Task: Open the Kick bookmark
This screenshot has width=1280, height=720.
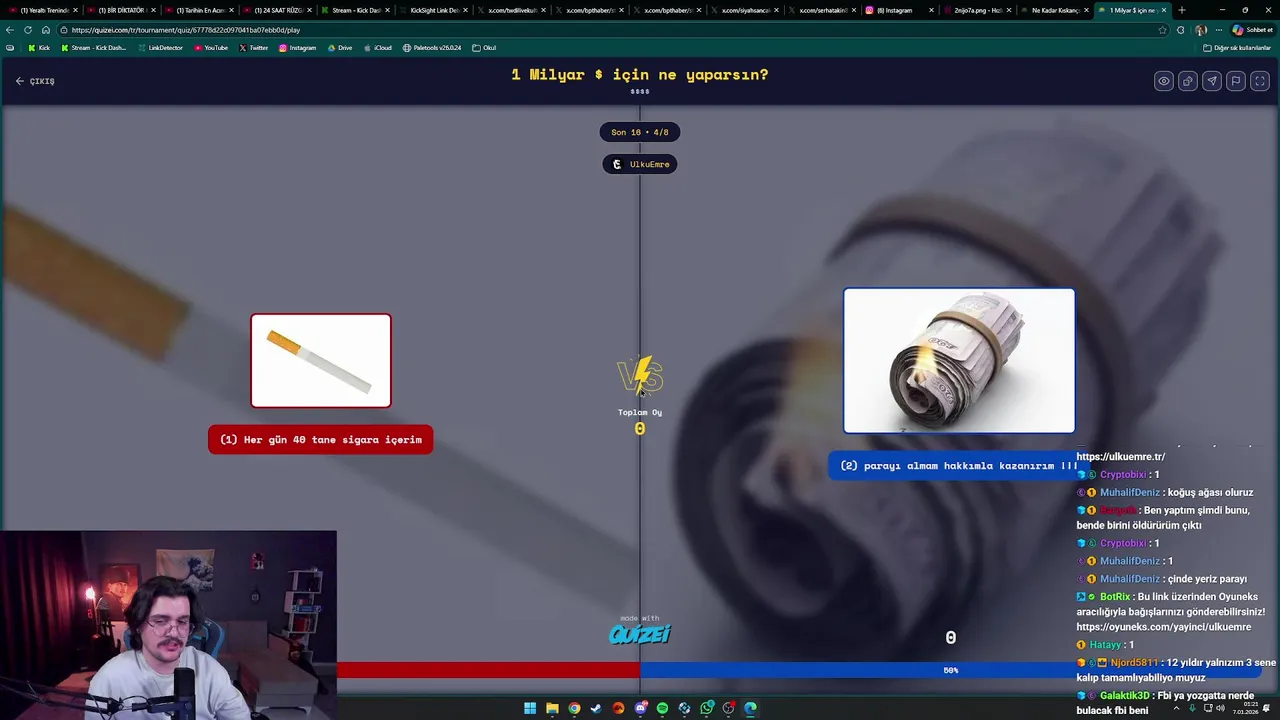Action: (x=39, y=48)
